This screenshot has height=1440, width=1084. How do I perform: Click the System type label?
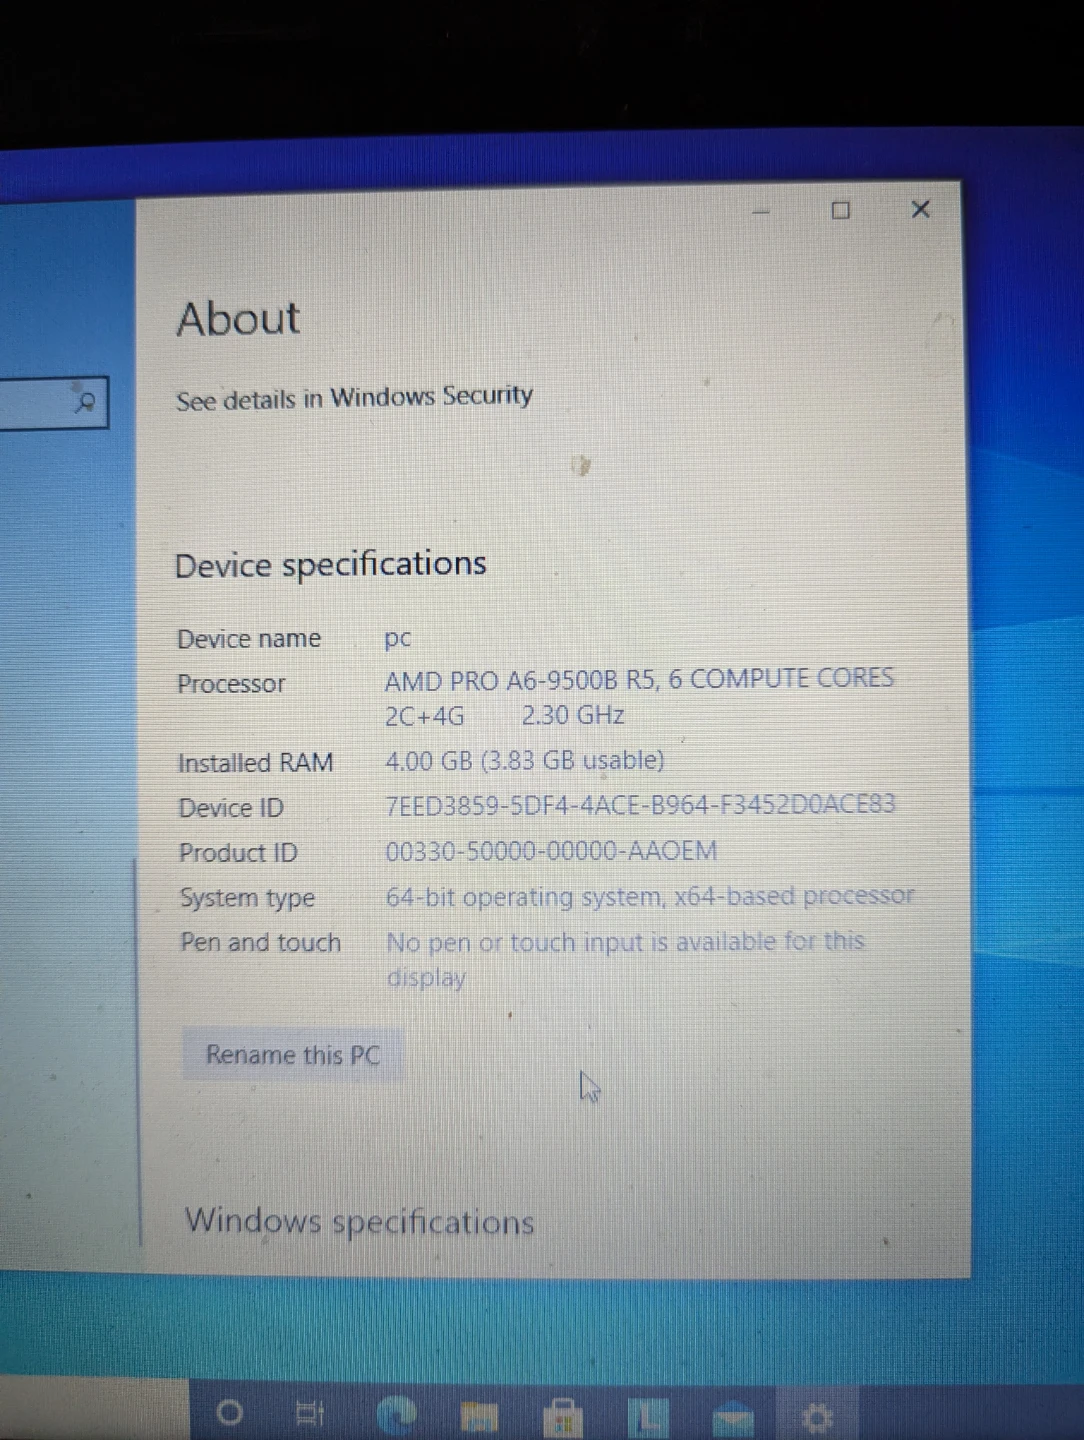pyautogui.click(x=247, y=898)
